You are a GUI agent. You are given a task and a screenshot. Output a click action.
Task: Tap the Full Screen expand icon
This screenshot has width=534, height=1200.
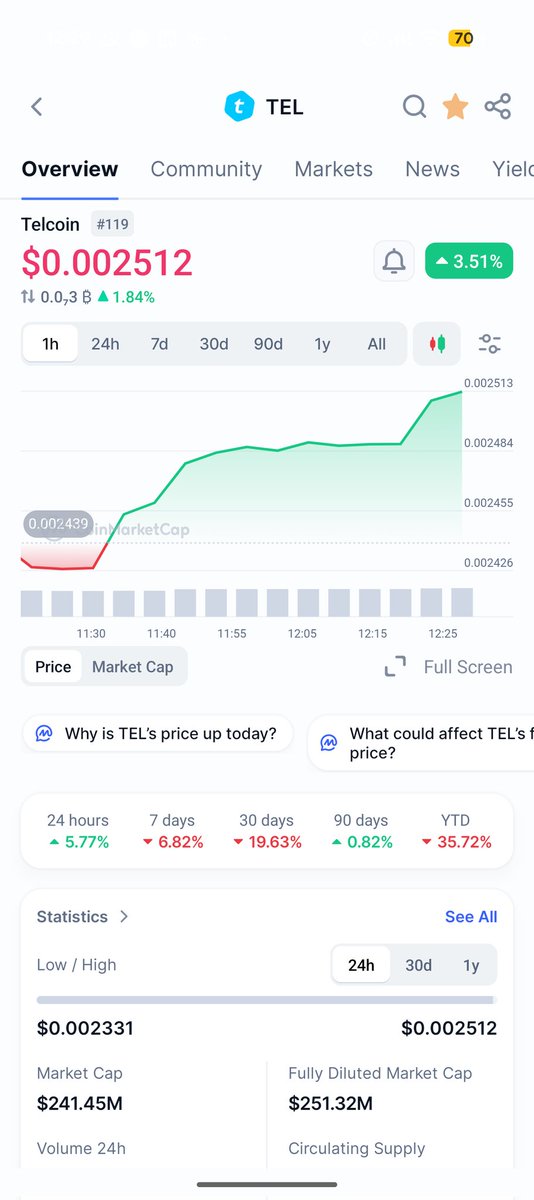tap(396, 667)
